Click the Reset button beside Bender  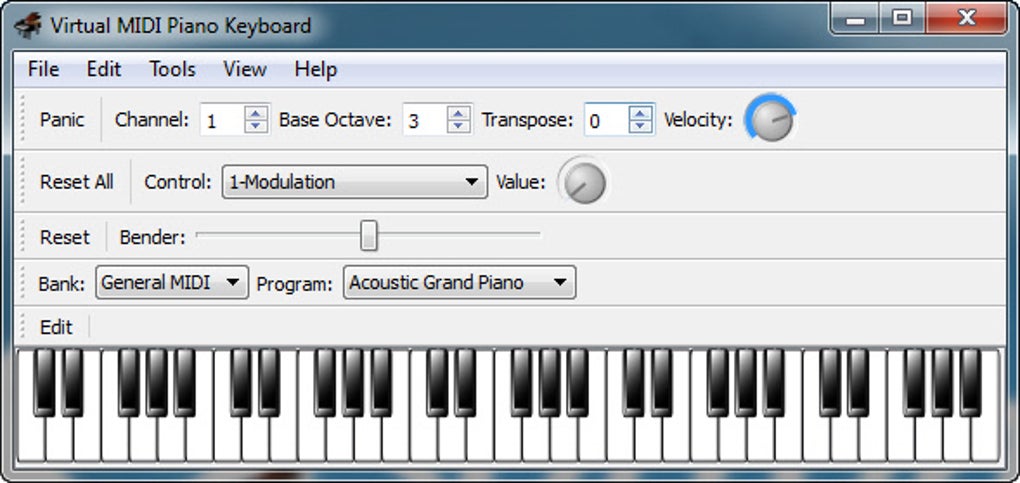[x=64, y=237]
